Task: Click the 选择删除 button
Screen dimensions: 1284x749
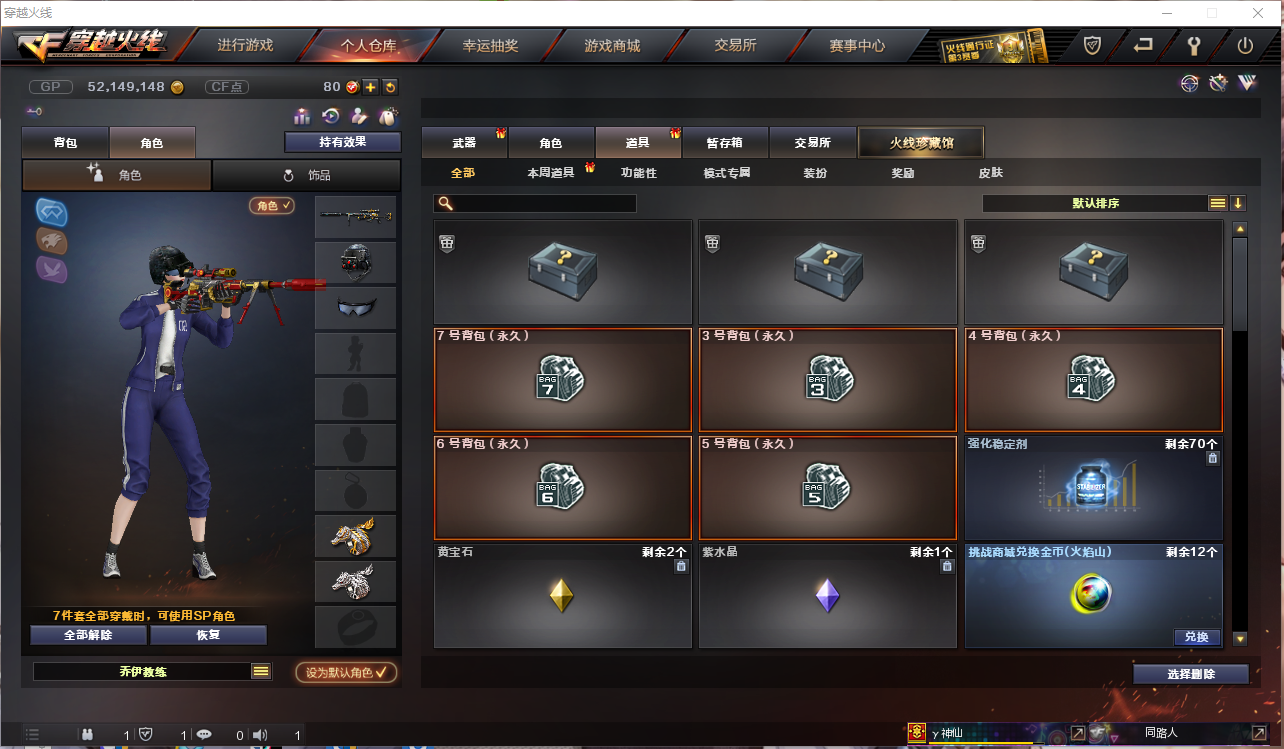Action: point(1191,674)
